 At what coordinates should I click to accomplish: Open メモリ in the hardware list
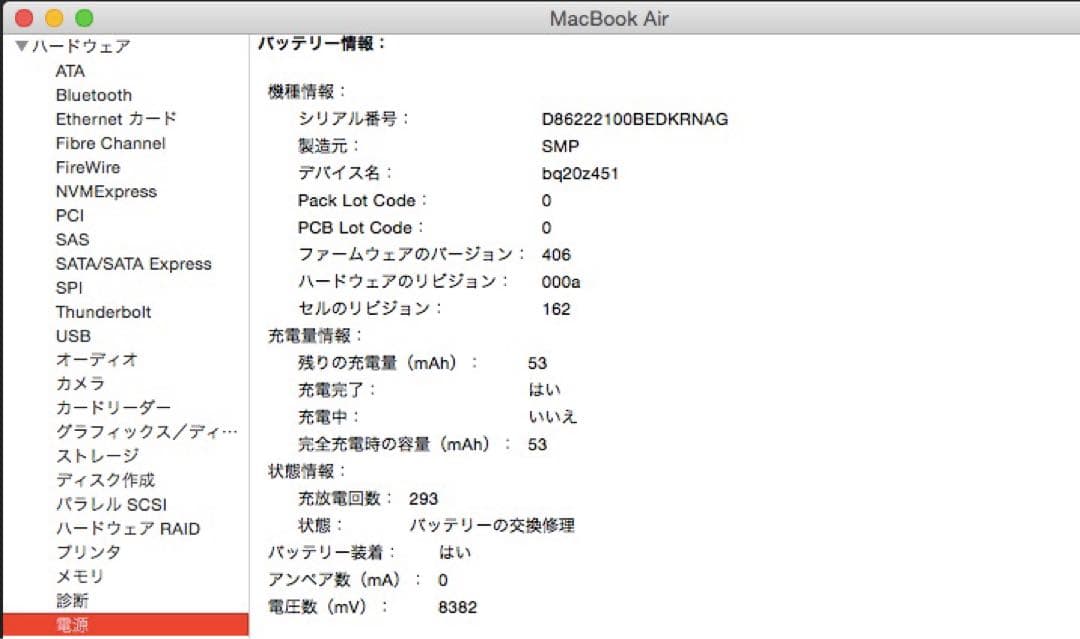coord(80,576)
